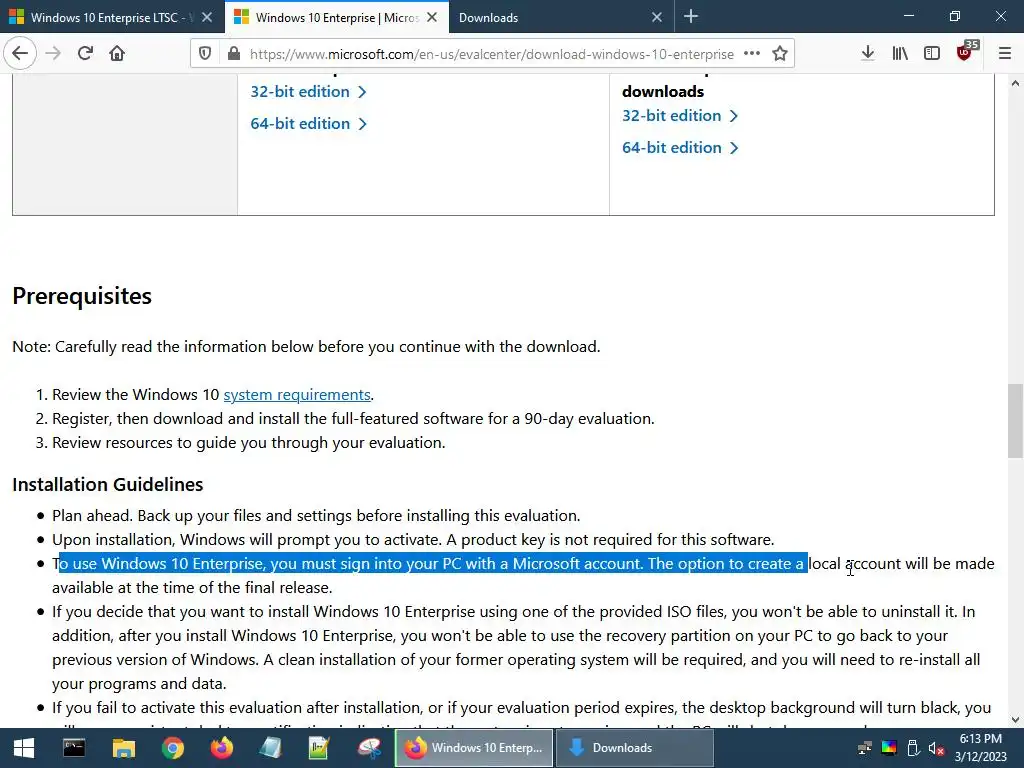This screenshot has height=768, width=1024.
Task: Click the colorful display tray icon
Action: (x=889, y=748)
